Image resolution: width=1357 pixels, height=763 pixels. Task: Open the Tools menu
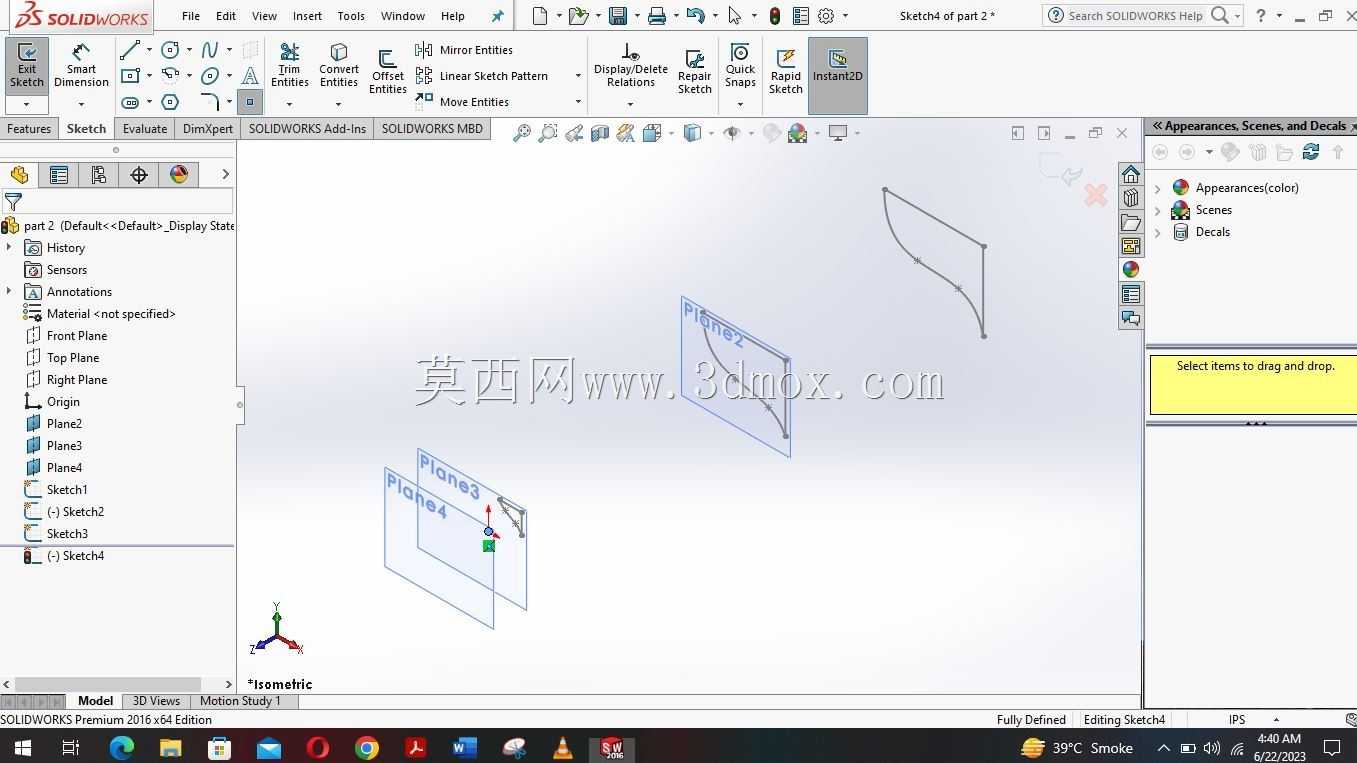point(351,16)
